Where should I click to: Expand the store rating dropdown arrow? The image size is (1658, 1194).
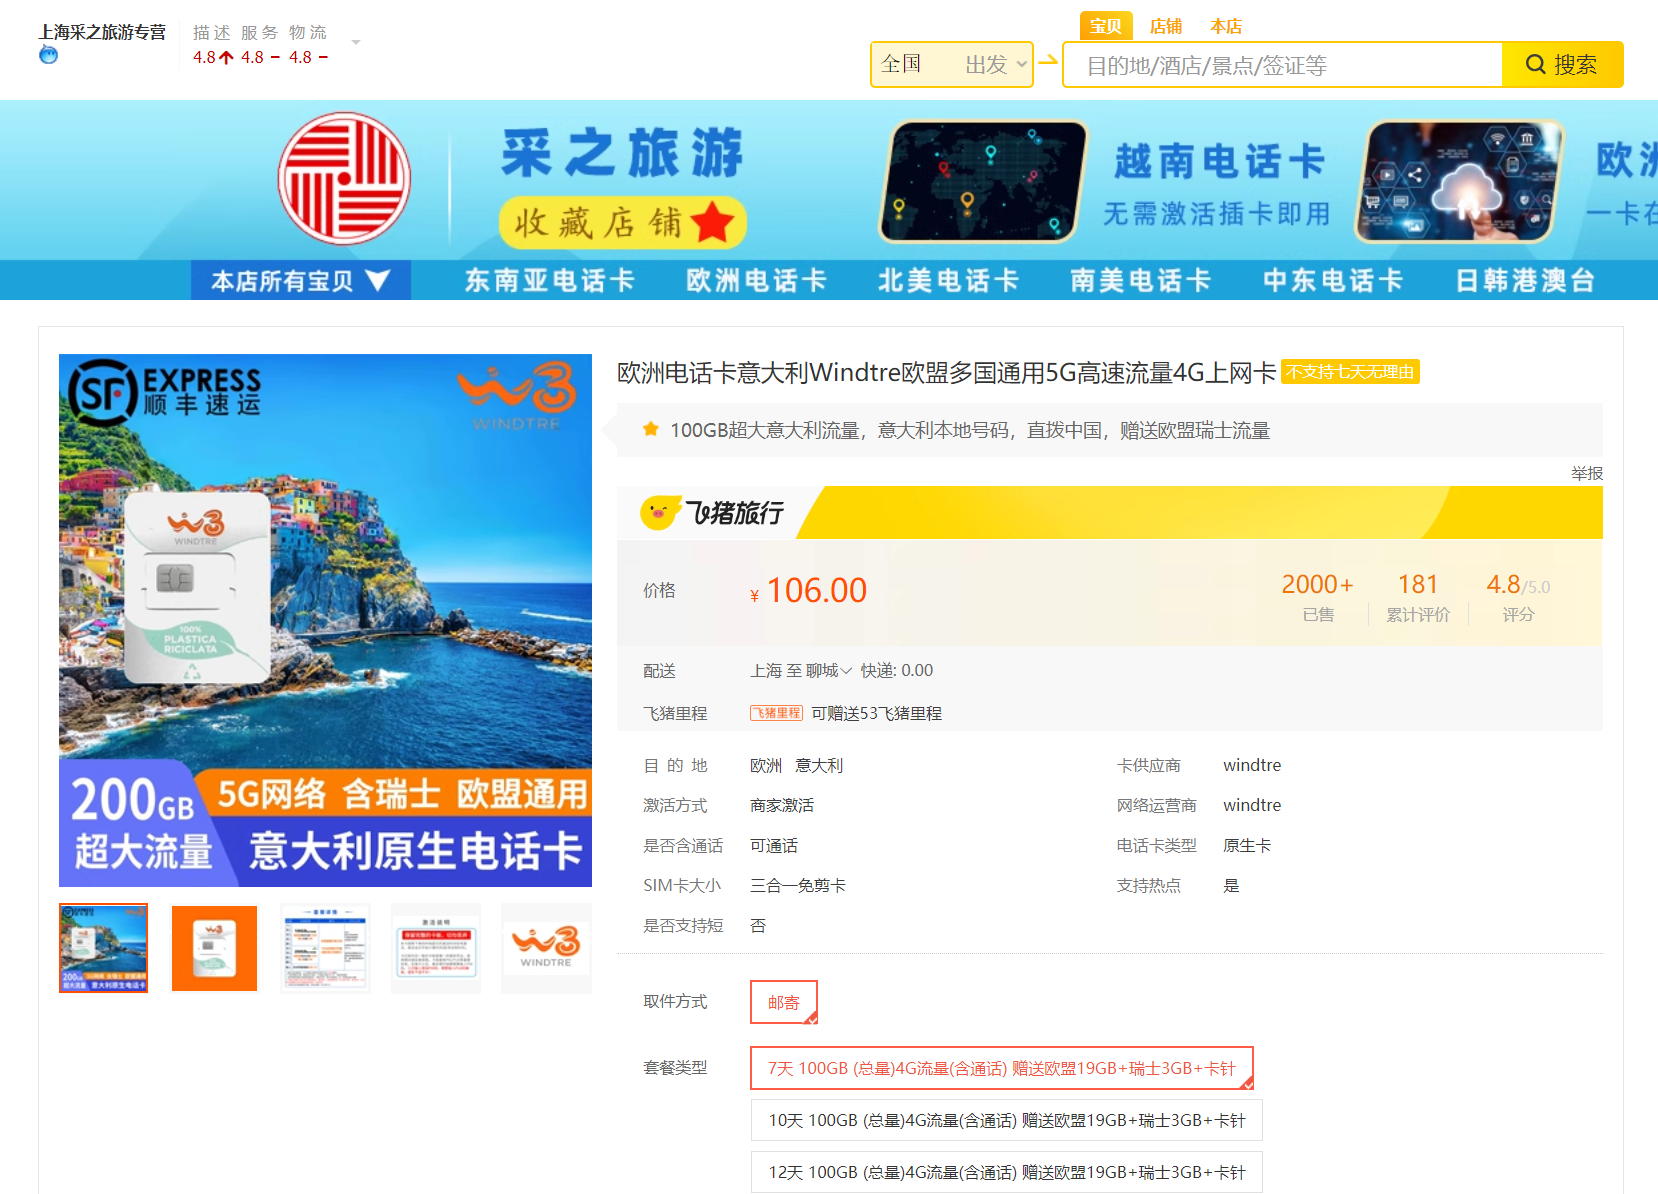(356, 42)
